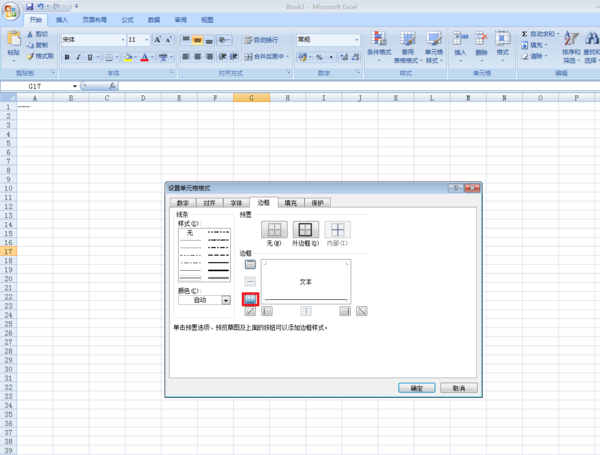Viewport: 600px width, 455px height.
Task: Apply diagonal-down border button
Action: click(361, 312)
